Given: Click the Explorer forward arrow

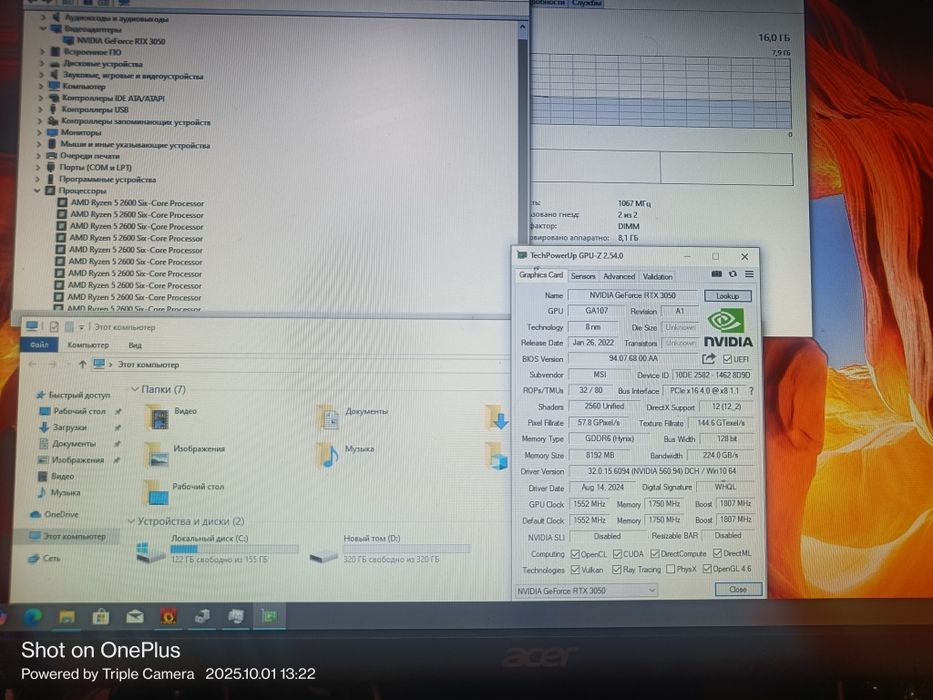Looking at the screenshot, I should tap(52, 364).
